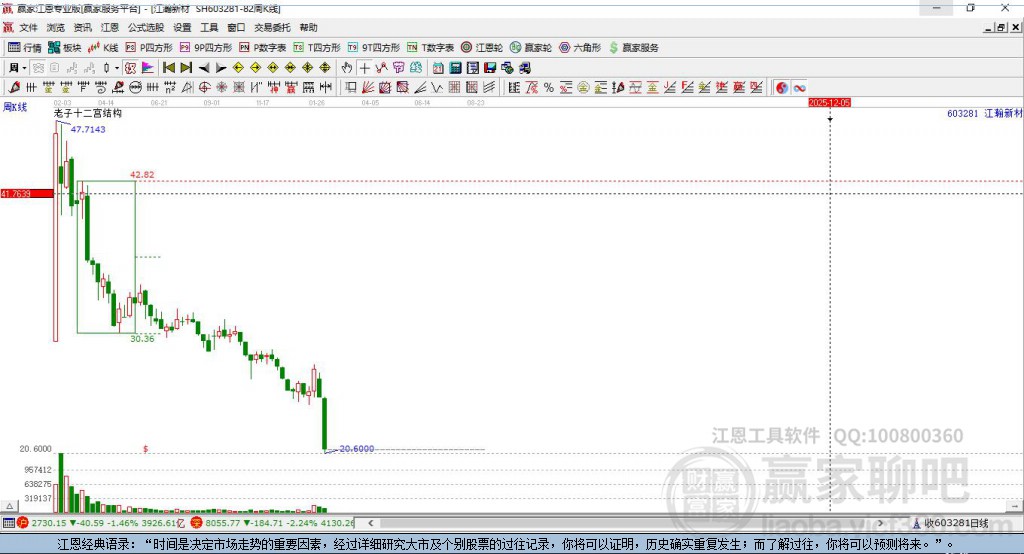1024x554 pixels.
Task: Open the 浏览 menu
Action: point(56,27)
